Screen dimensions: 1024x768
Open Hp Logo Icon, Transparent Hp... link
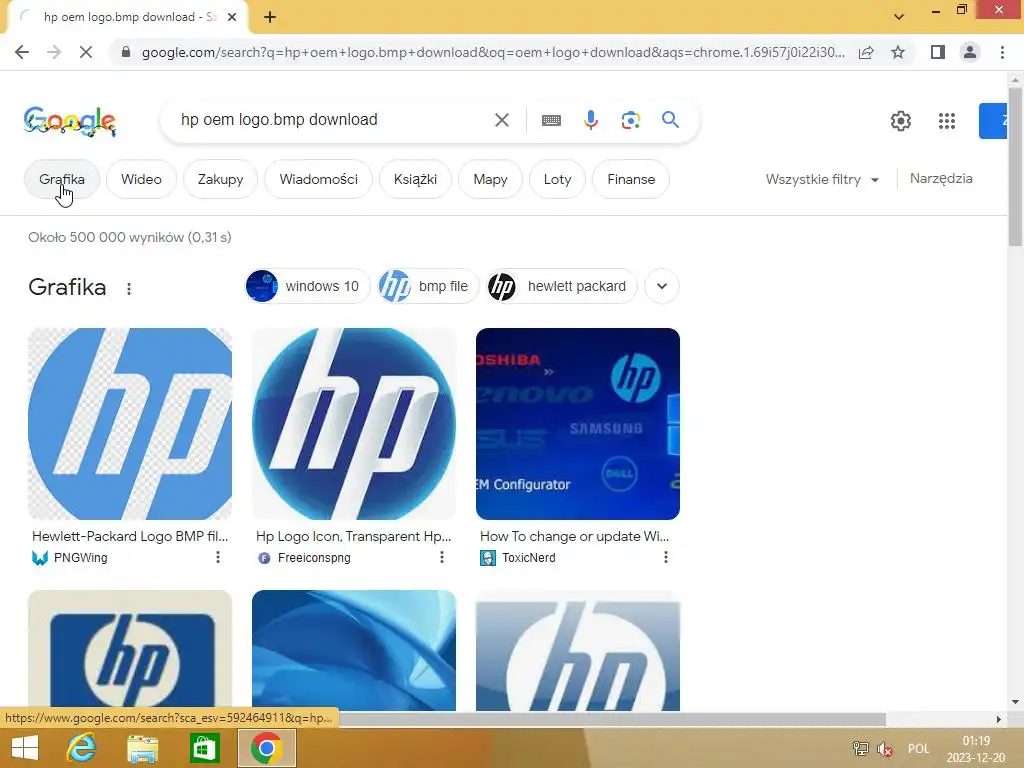353,536
